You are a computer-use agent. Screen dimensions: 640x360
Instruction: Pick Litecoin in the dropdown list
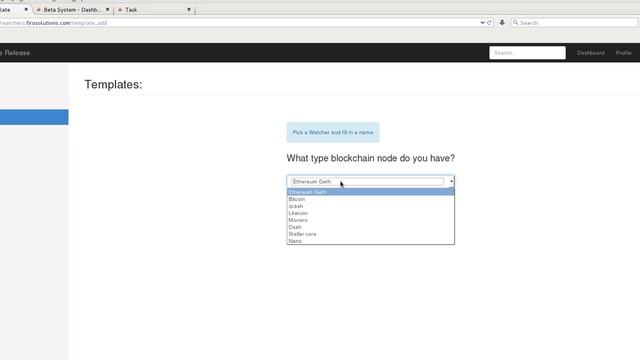371,213
